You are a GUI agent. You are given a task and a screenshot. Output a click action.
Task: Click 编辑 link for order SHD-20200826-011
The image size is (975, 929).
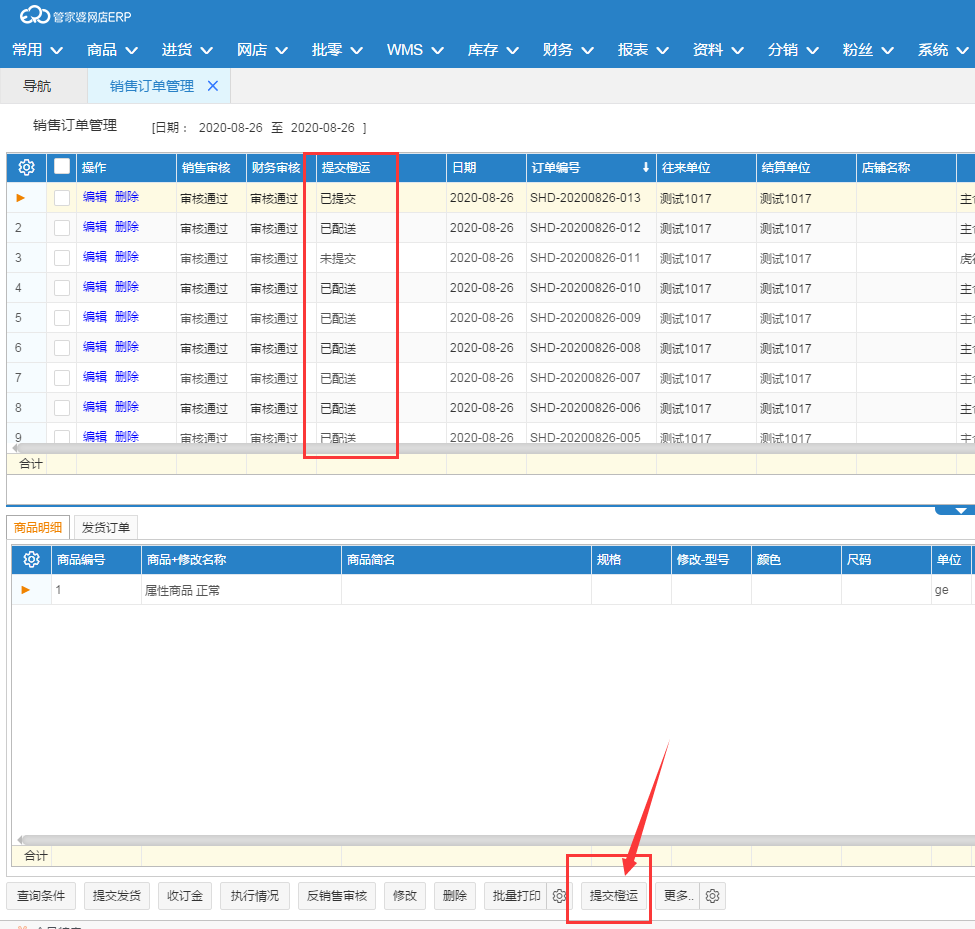pos(95,256)
